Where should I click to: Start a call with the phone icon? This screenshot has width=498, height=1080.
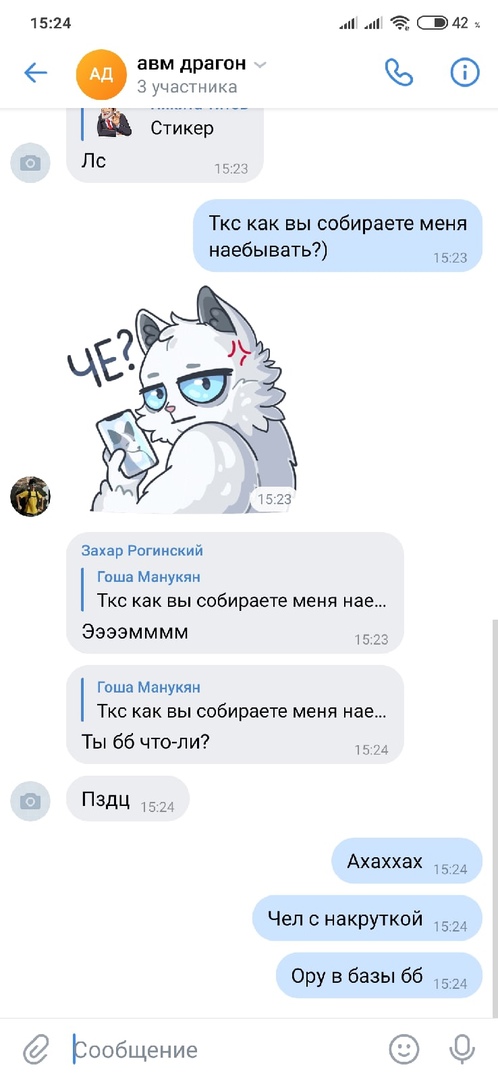tap(399, 72)
